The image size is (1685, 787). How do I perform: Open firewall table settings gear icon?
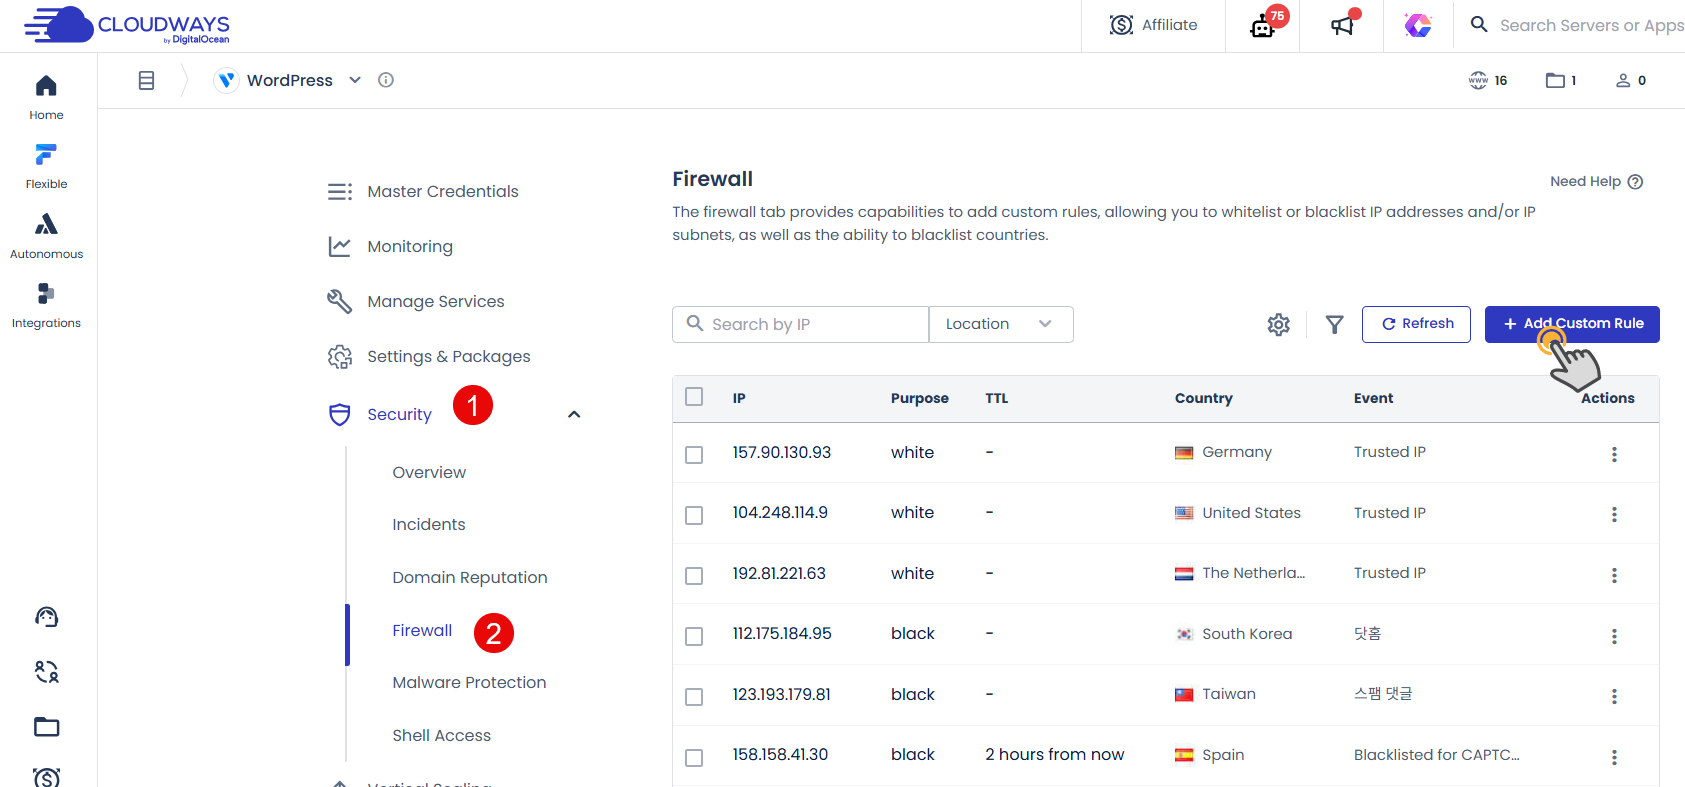click(1279, 325)
